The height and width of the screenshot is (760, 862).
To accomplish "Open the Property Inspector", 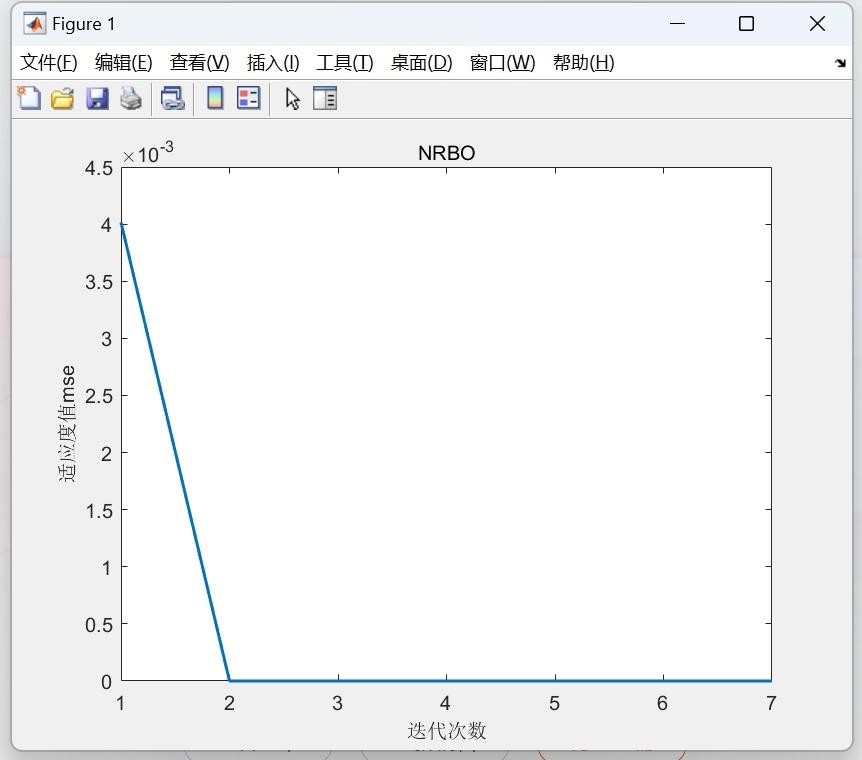I will click(x=324, y=98).
